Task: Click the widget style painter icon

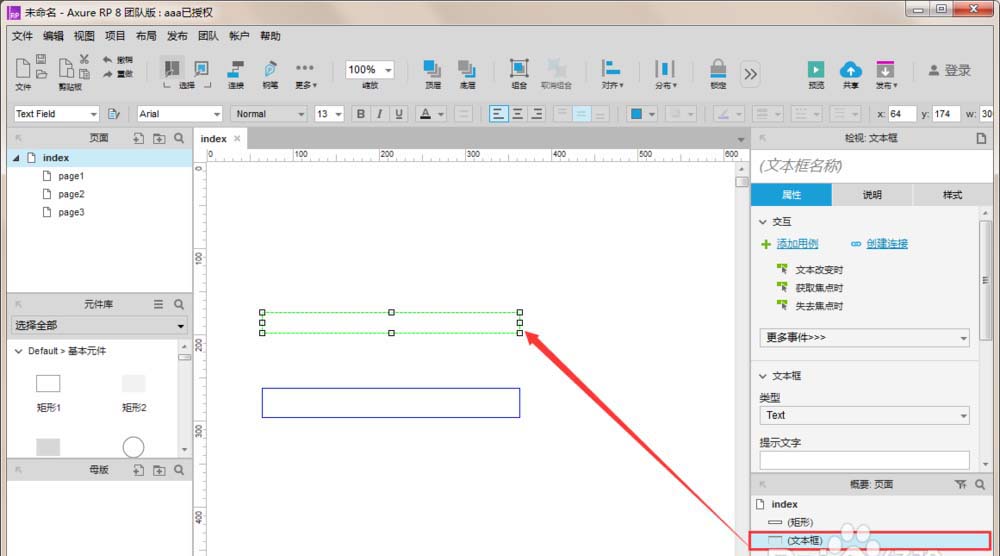Action: coord(114,113)
